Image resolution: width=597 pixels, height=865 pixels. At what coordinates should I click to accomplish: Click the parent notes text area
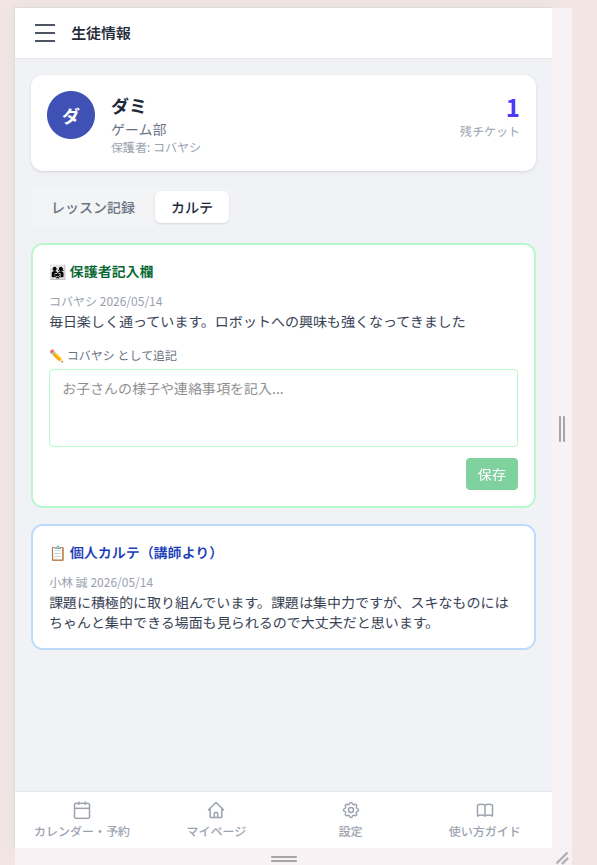(x=284, y=408)
